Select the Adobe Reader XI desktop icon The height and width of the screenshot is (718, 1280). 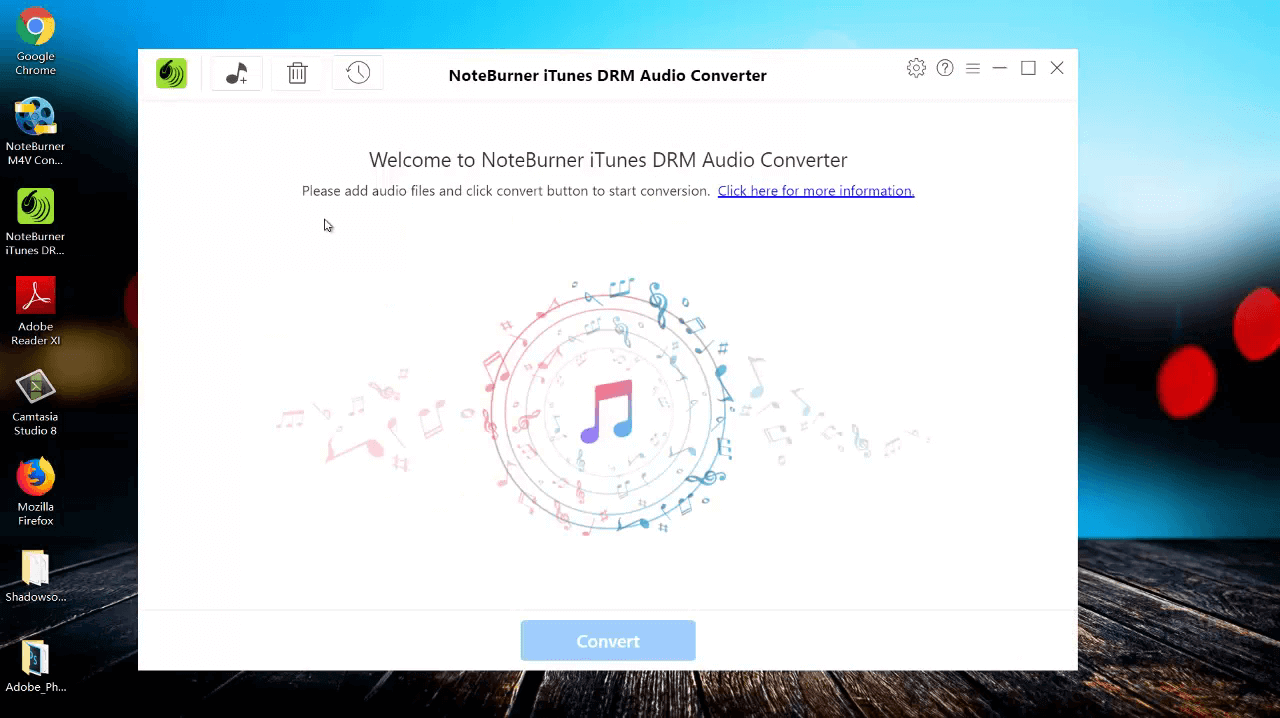pos(35,311)
